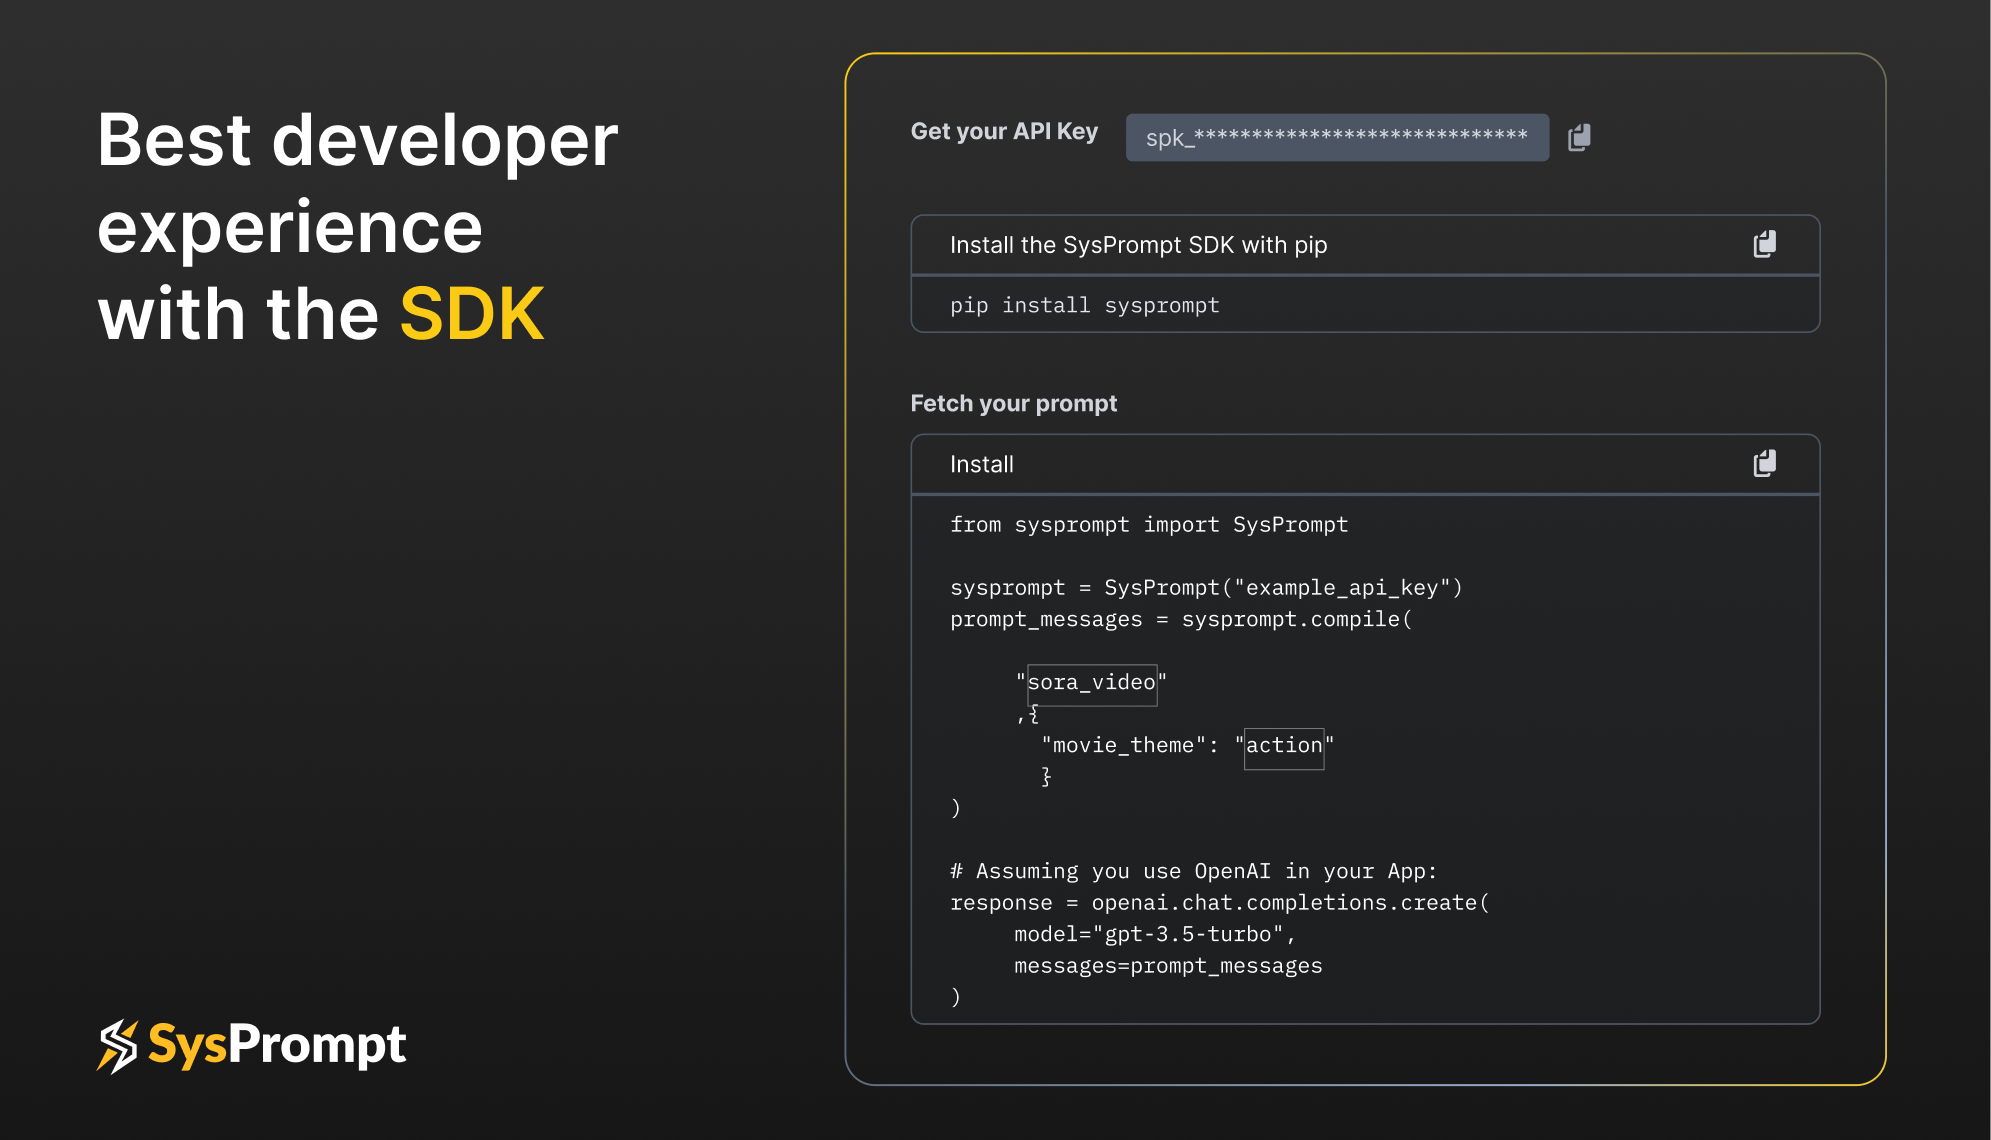Click the 'pip install sysprompt' command line
The width and height of the screenshot is (1991, 1140).
click(x=1084, y=305)
